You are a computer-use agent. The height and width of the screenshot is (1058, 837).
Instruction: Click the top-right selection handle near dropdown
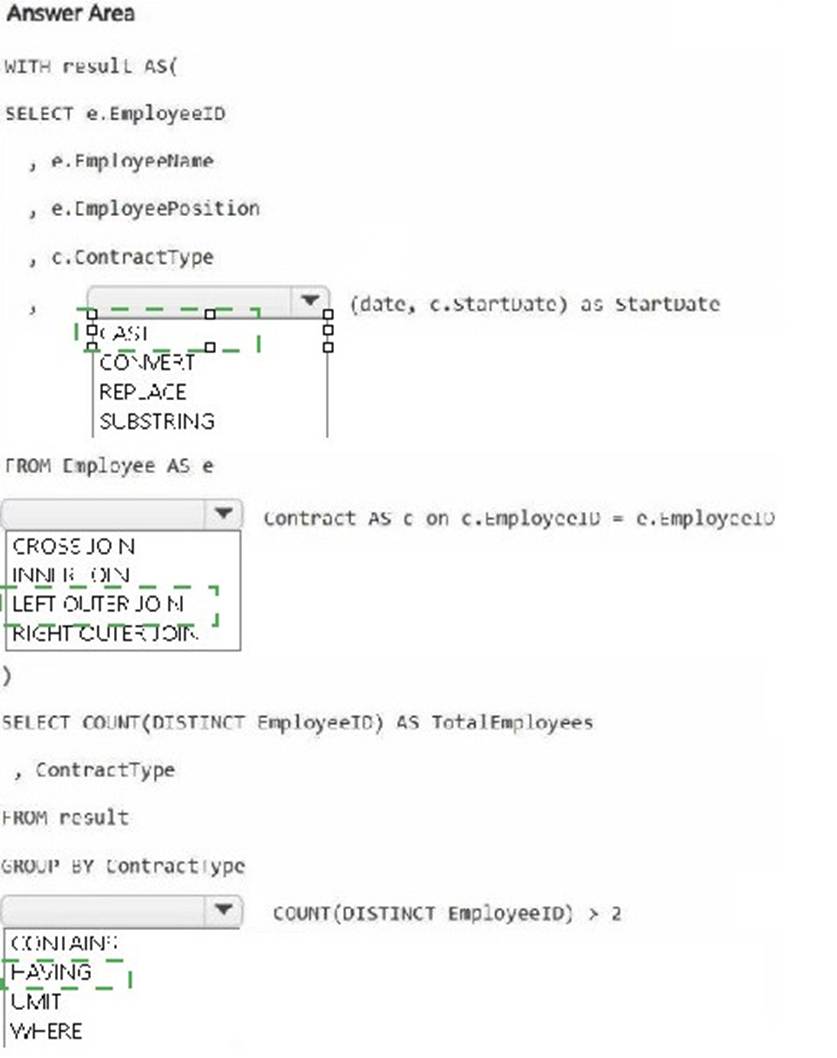[x=328, y=314]
